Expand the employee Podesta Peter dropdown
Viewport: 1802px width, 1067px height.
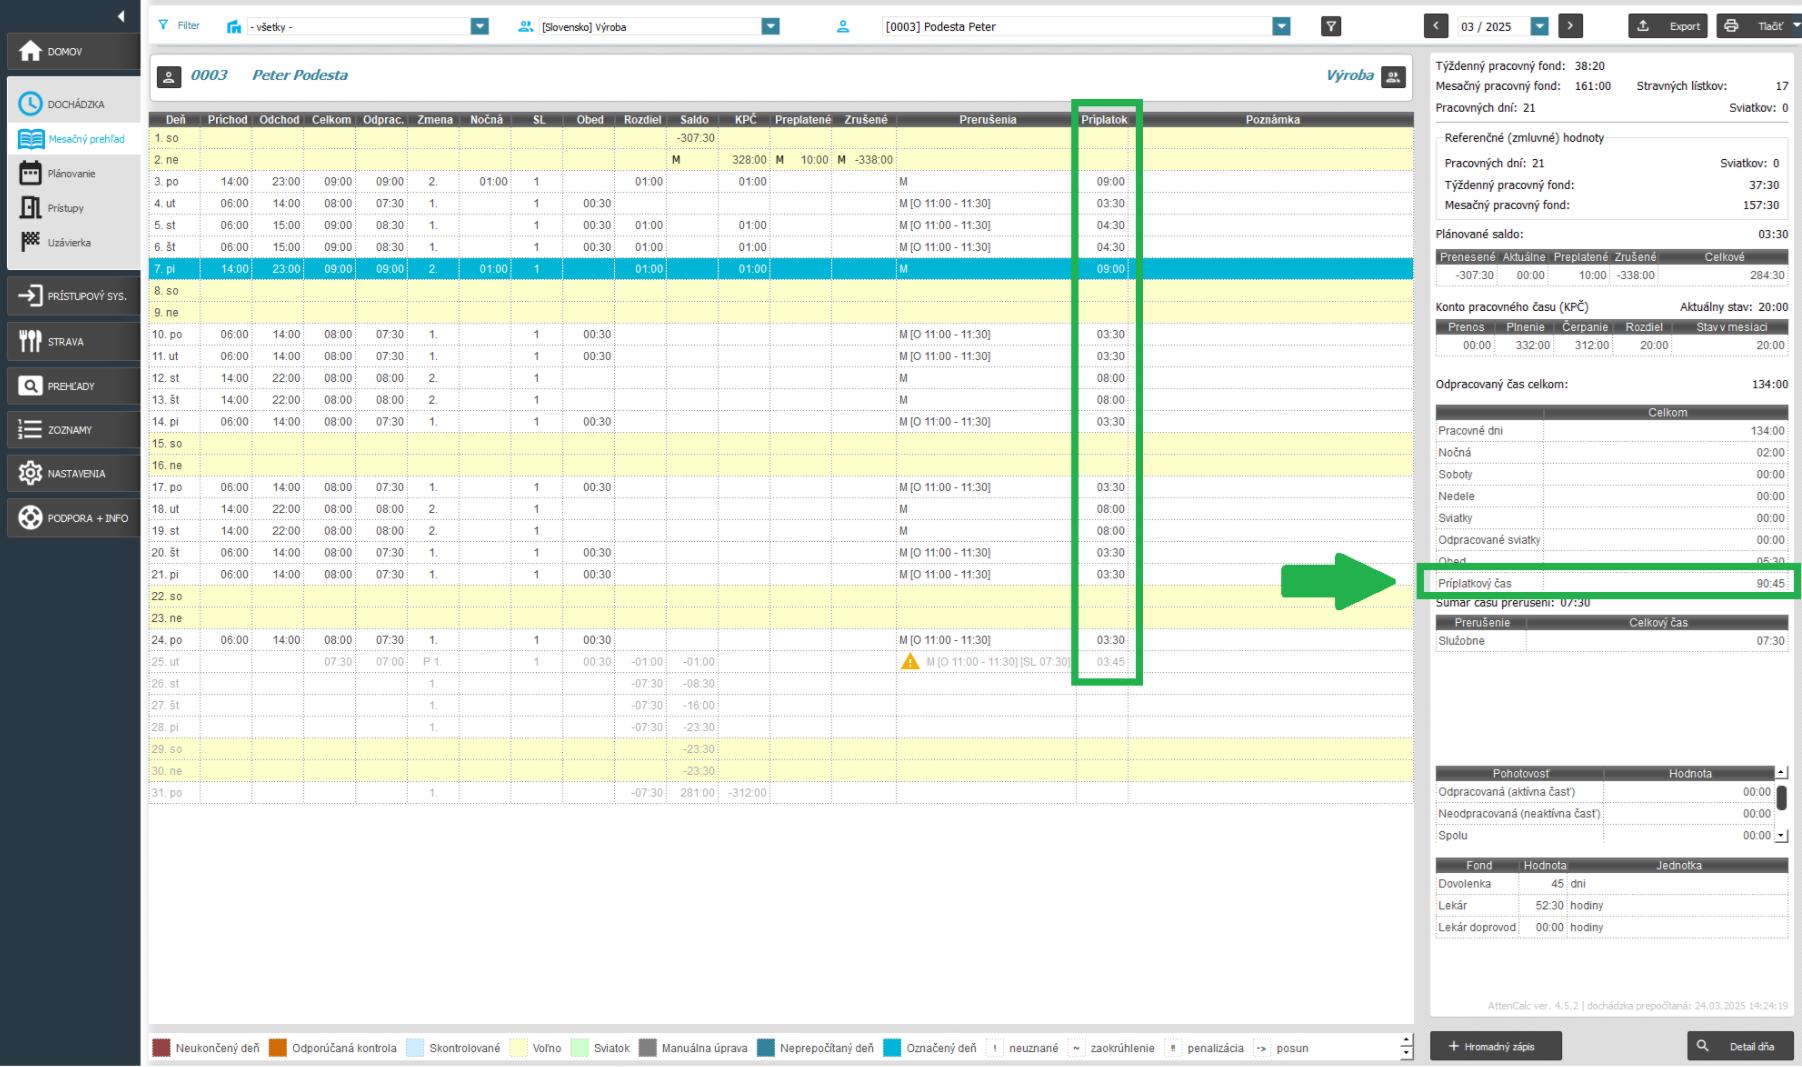pos(1281,27)
